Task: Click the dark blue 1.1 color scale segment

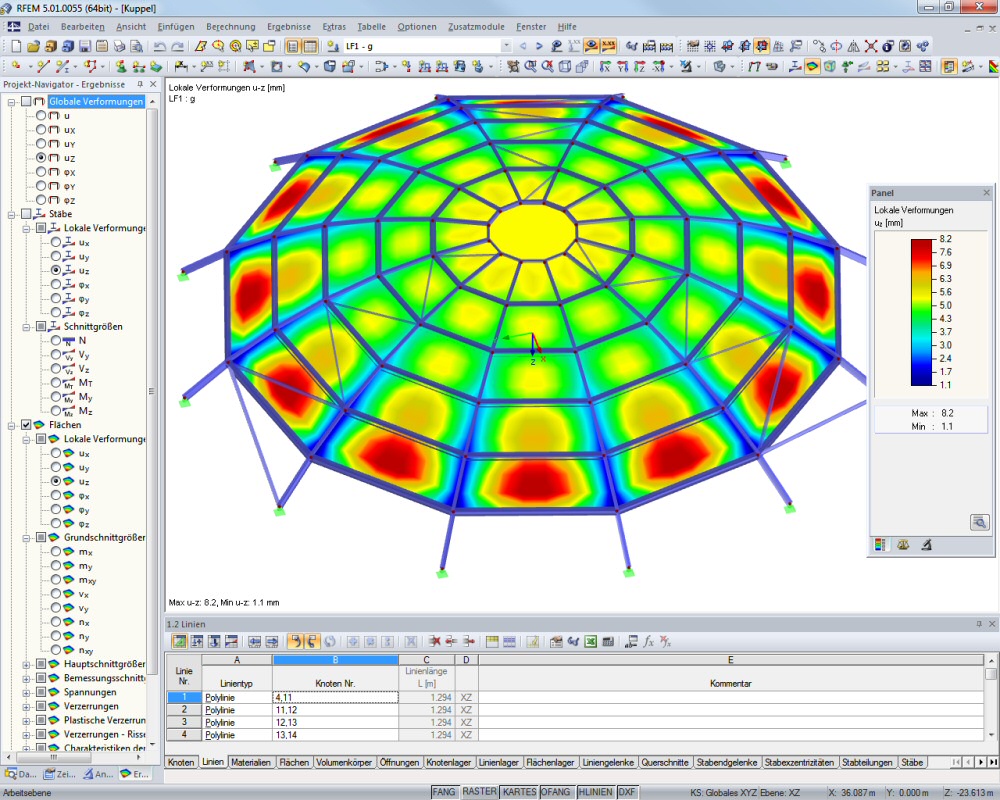Action: coord(922,381)
